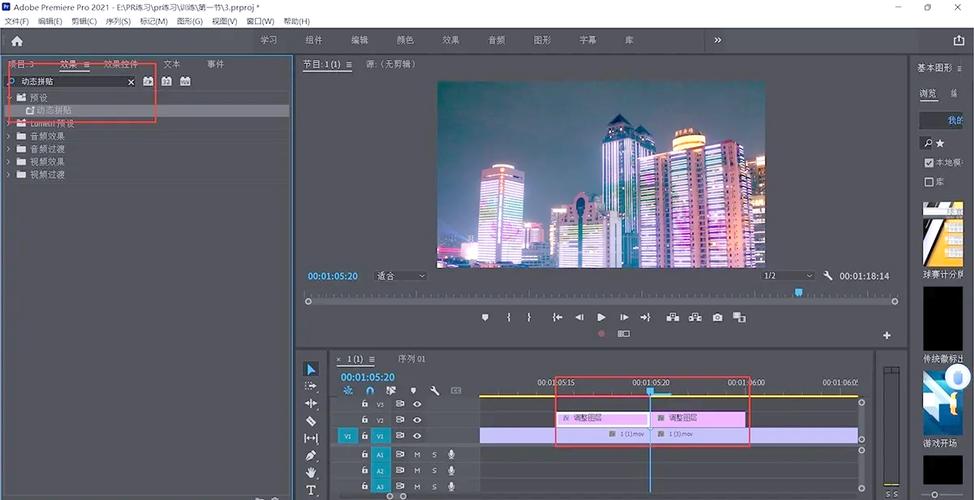Open Program monitor wrench settings
This screenshot has height=500, width=974.
pos(827,275)
